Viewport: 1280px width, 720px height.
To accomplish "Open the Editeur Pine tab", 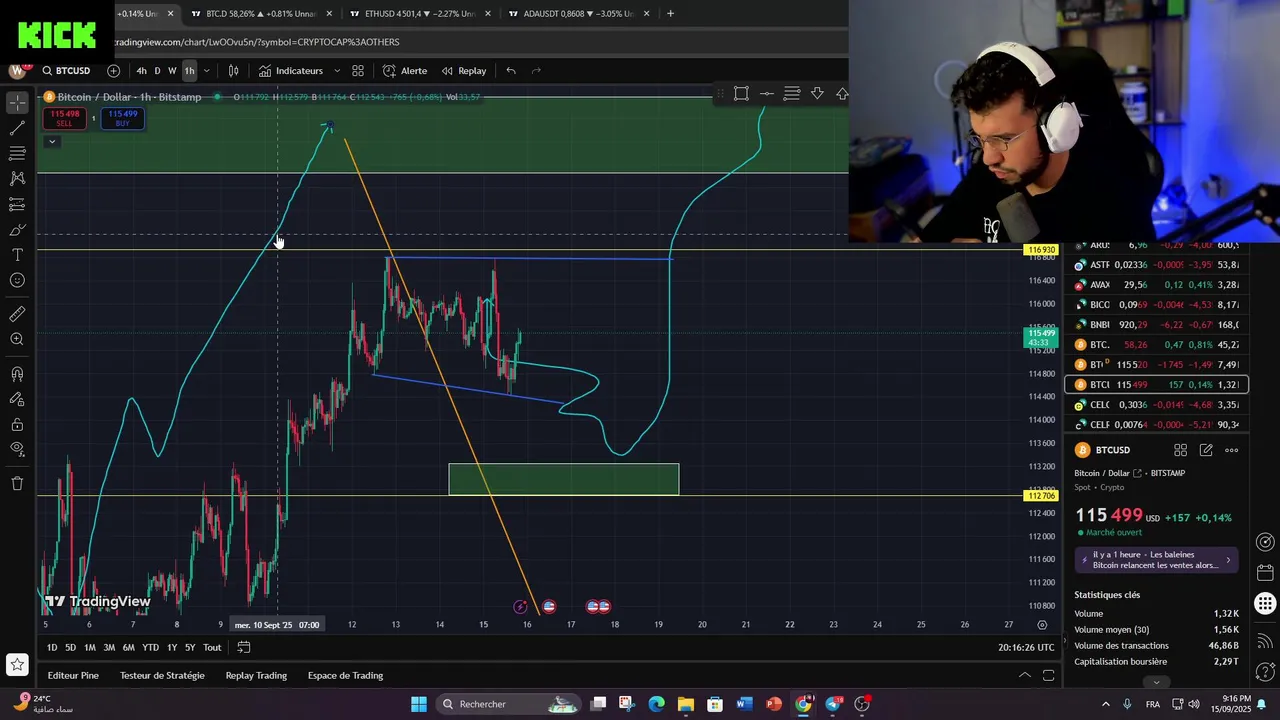I will (x=73, y=676).
